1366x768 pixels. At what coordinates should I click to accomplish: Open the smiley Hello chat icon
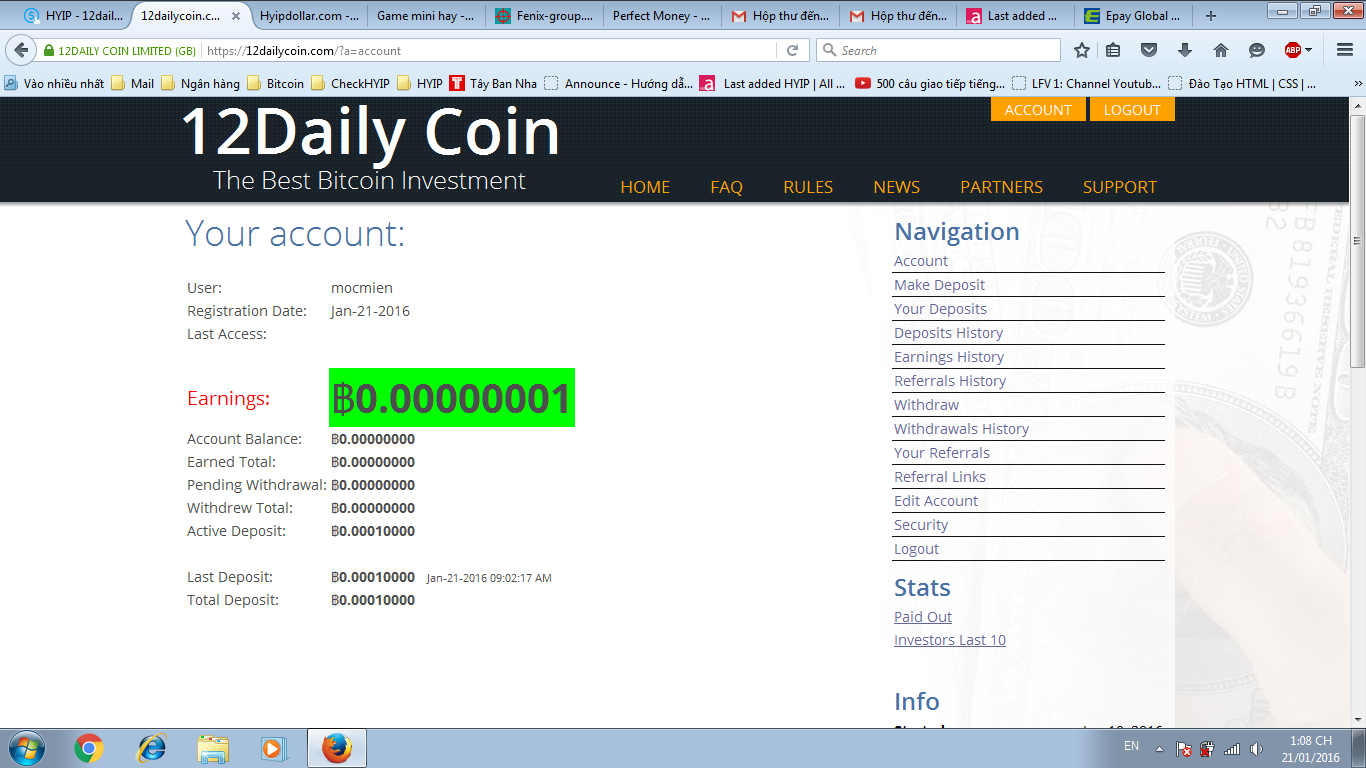coord(1257,50)
